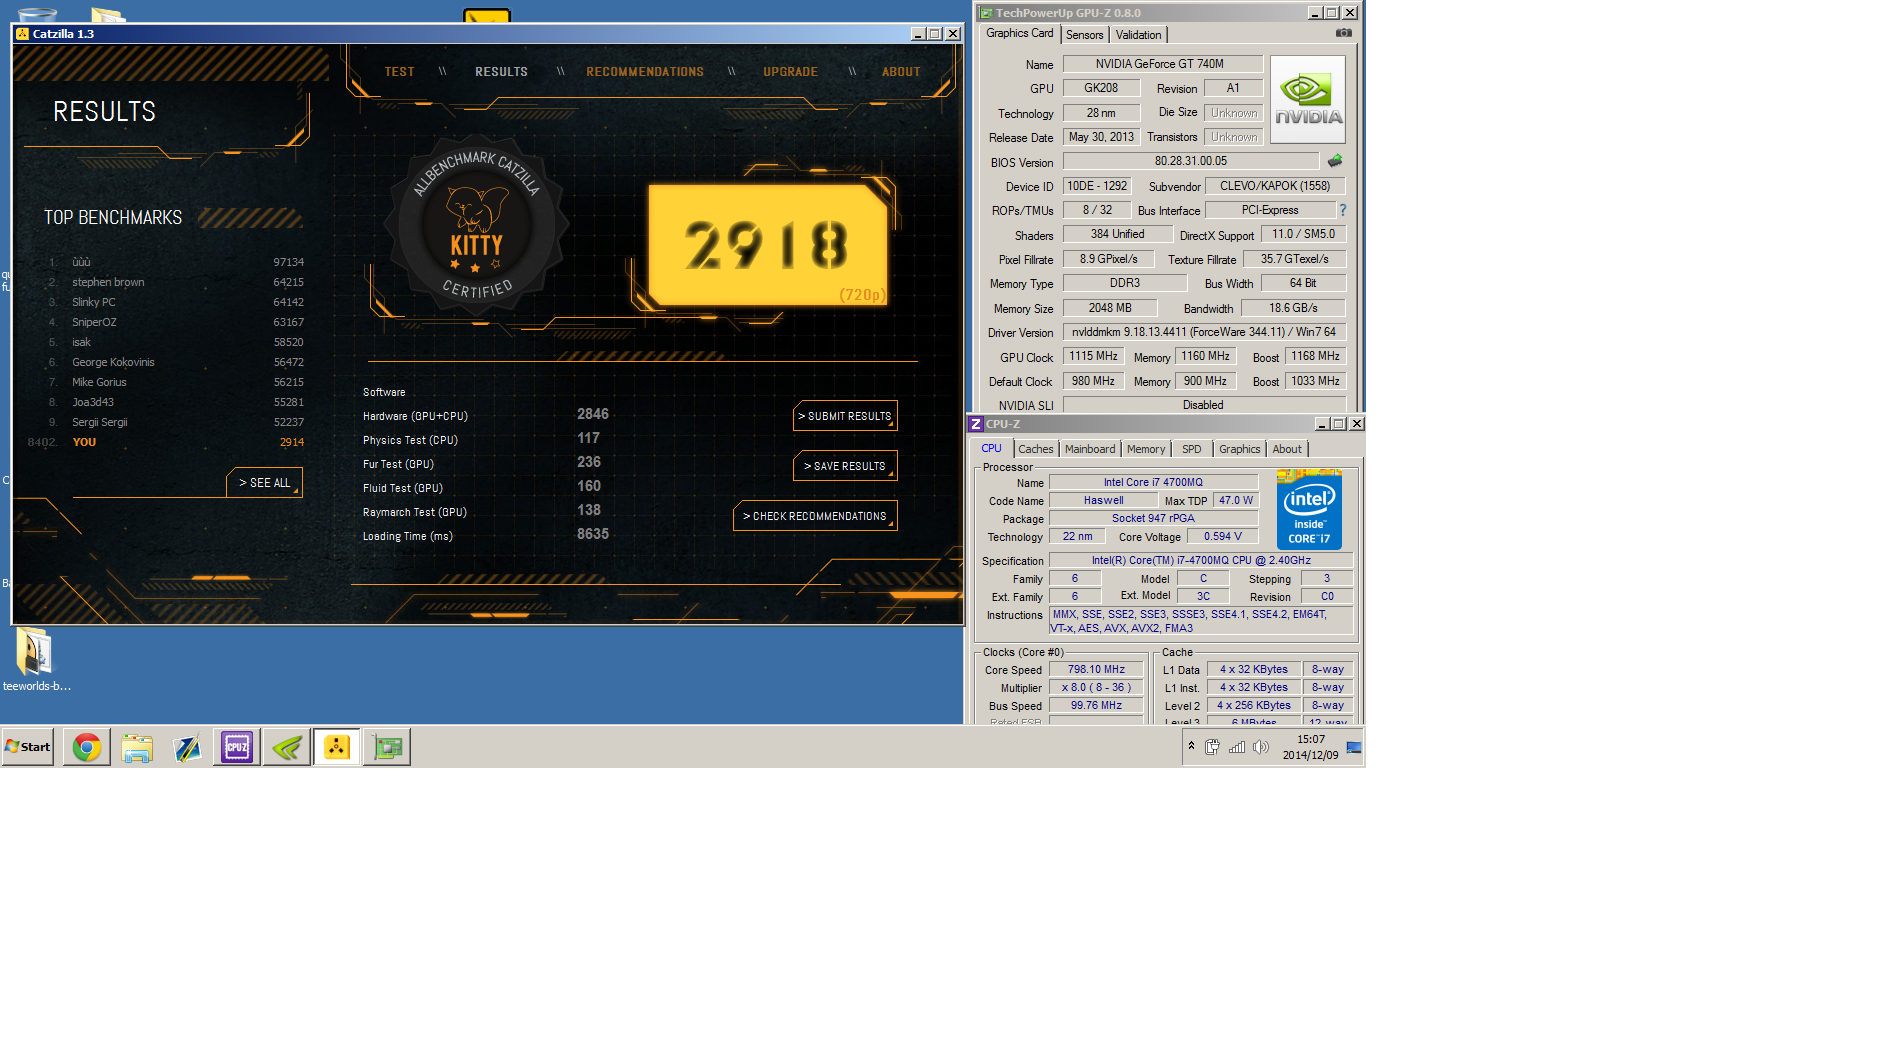Click the CPU-Z Multiplier x 8.0 value

click(1096, 687)
